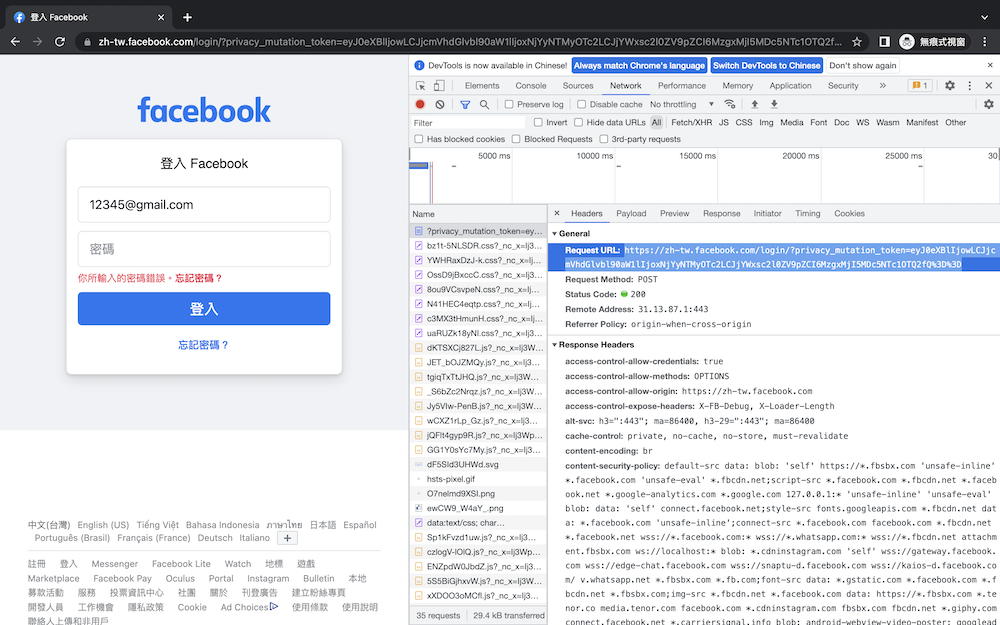Switch to the Sources panel

point(578,85)
